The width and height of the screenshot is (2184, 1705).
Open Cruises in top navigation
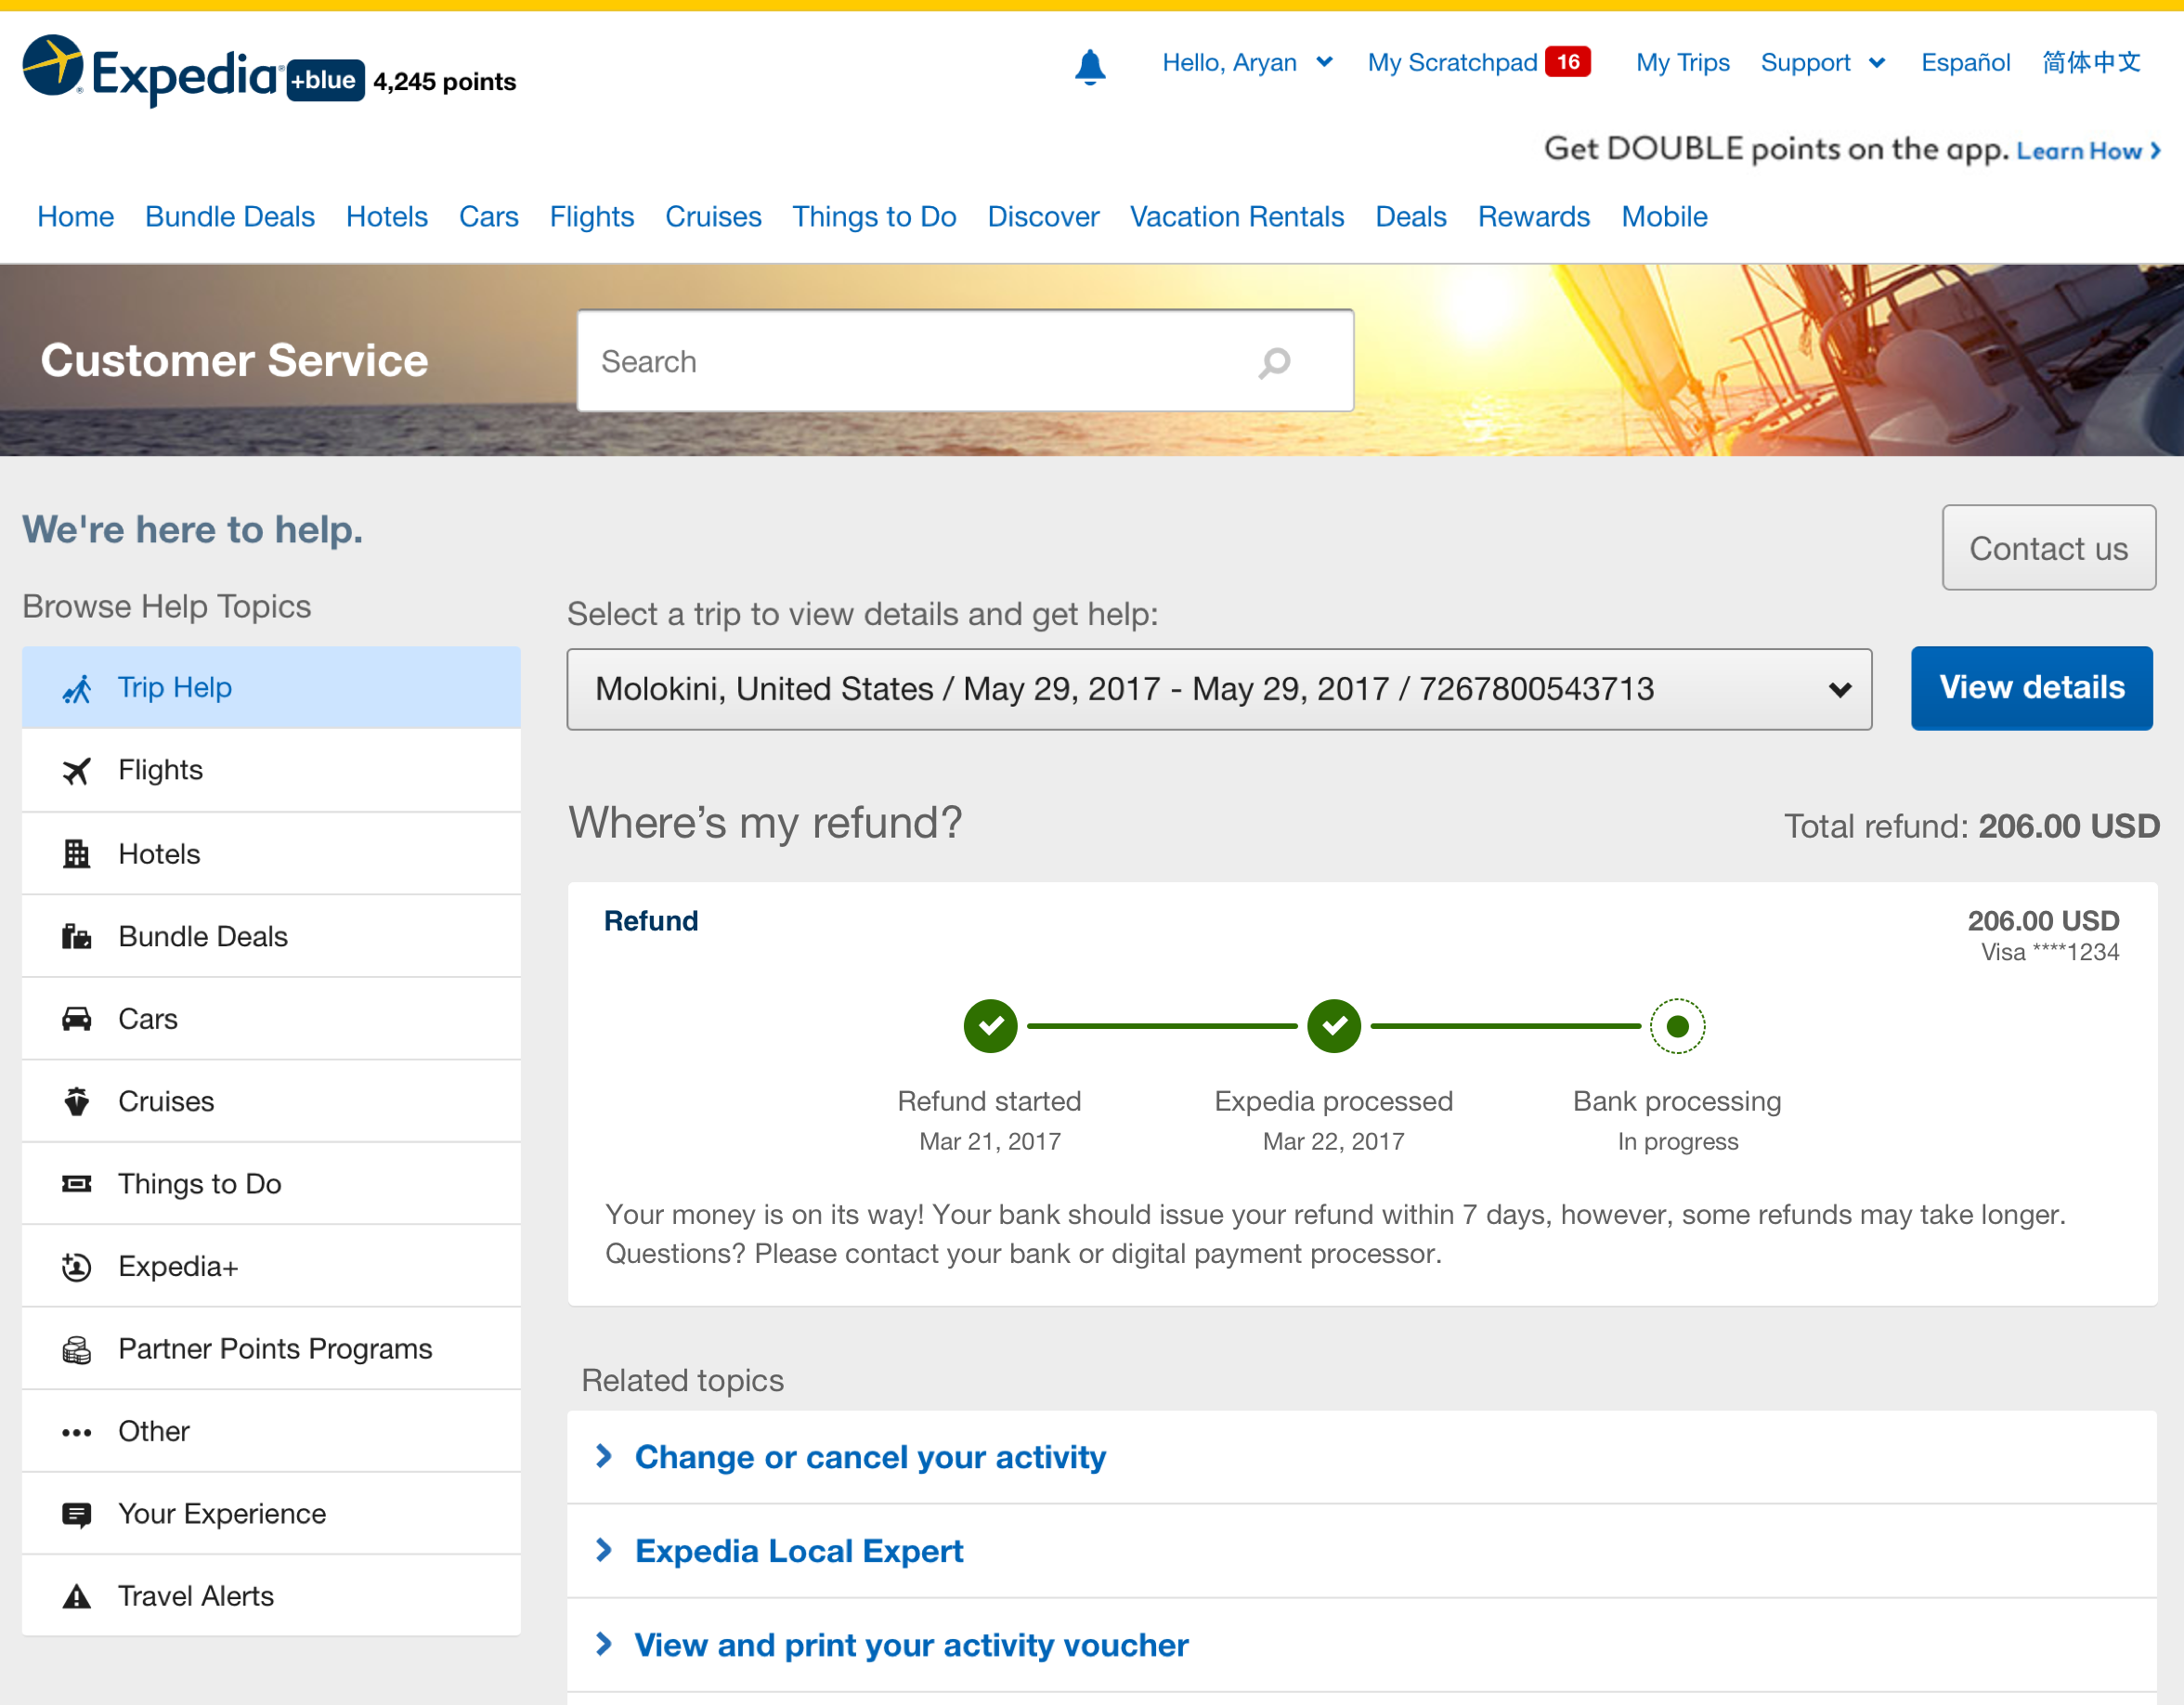point(713,217)
